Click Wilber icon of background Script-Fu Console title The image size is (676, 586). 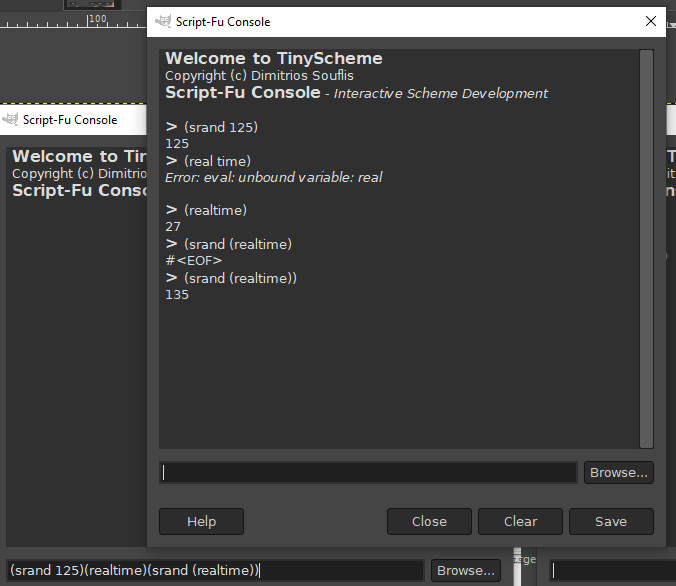point(10,119)
